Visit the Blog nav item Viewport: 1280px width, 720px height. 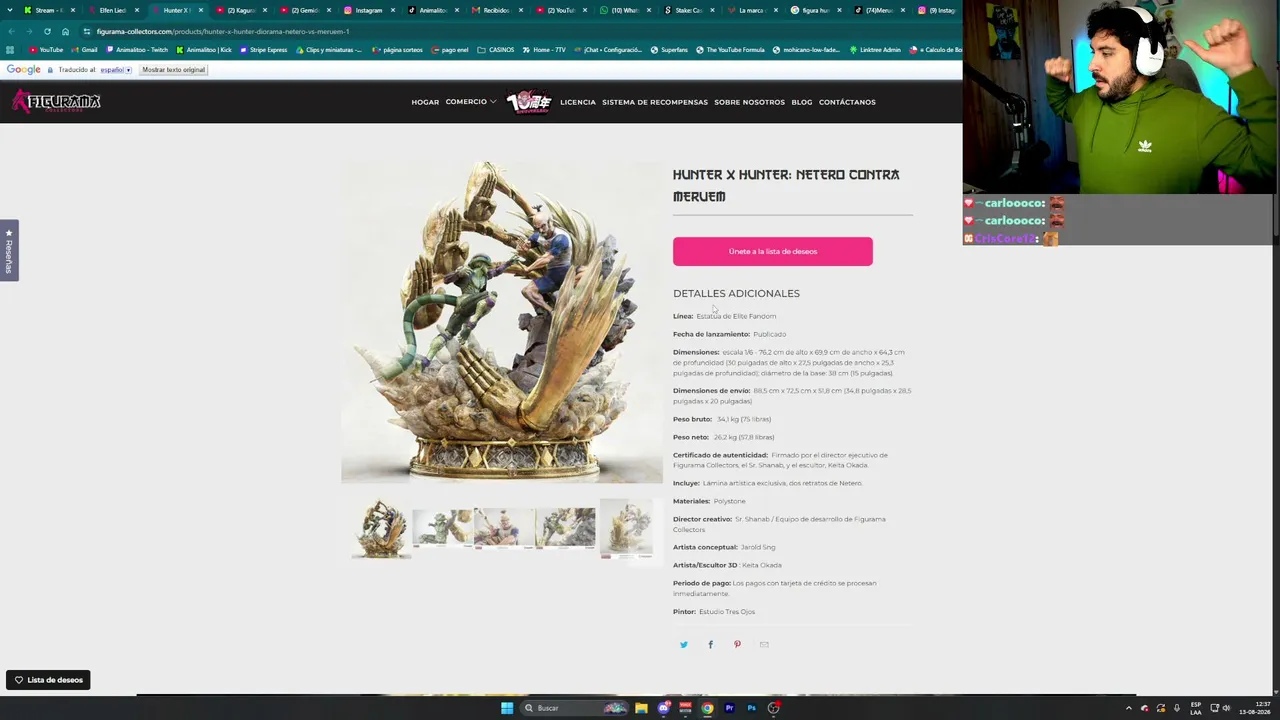point(802,102)
